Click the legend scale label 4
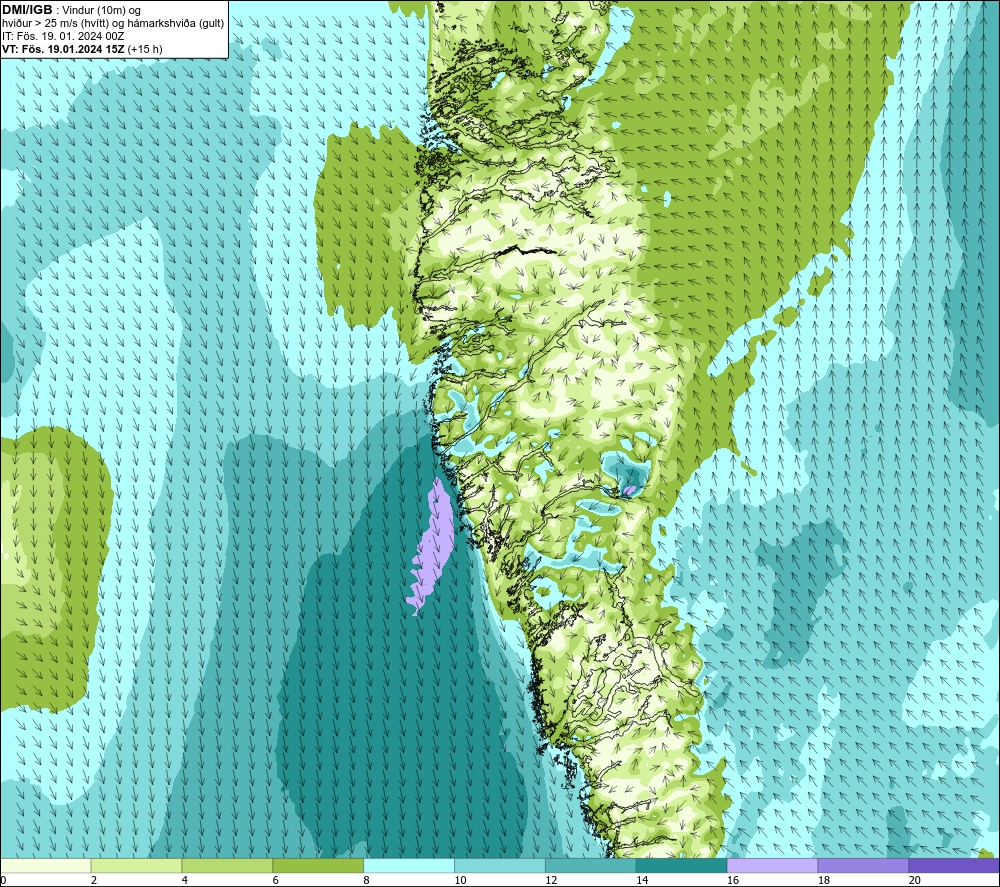 tap(184, 880)
